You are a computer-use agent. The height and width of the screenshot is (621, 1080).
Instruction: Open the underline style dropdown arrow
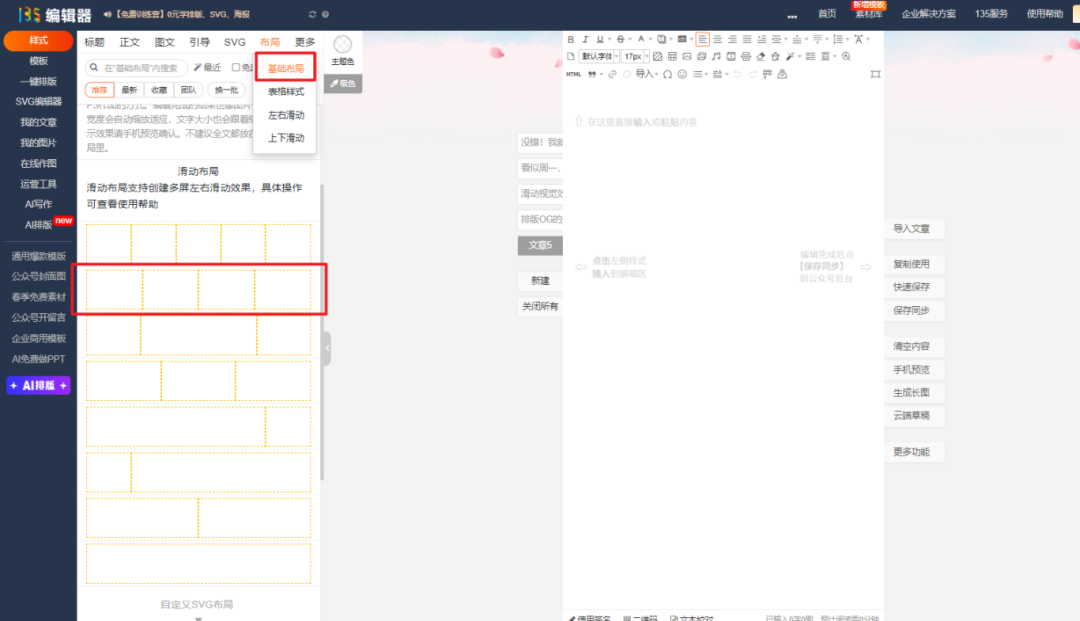610,39
